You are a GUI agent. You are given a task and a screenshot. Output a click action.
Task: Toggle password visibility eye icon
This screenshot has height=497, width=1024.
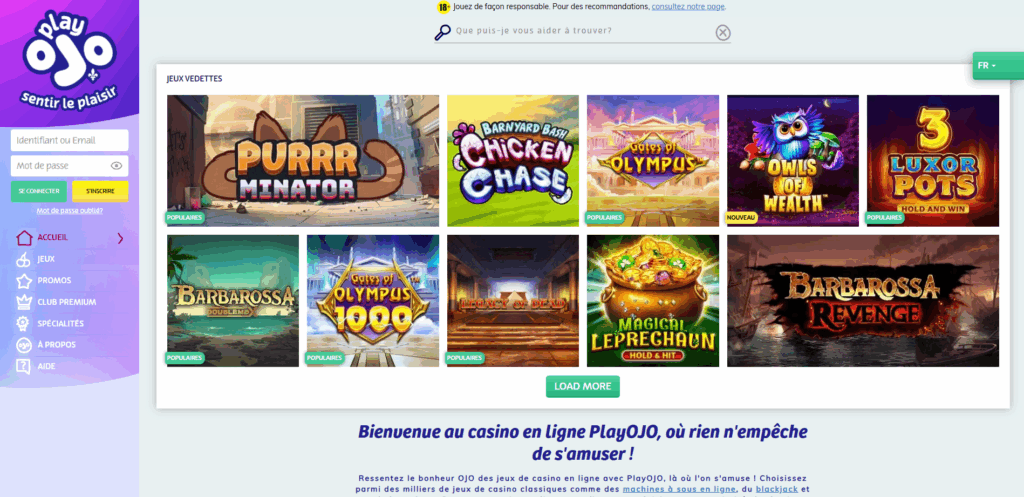(x=116, y=166)
